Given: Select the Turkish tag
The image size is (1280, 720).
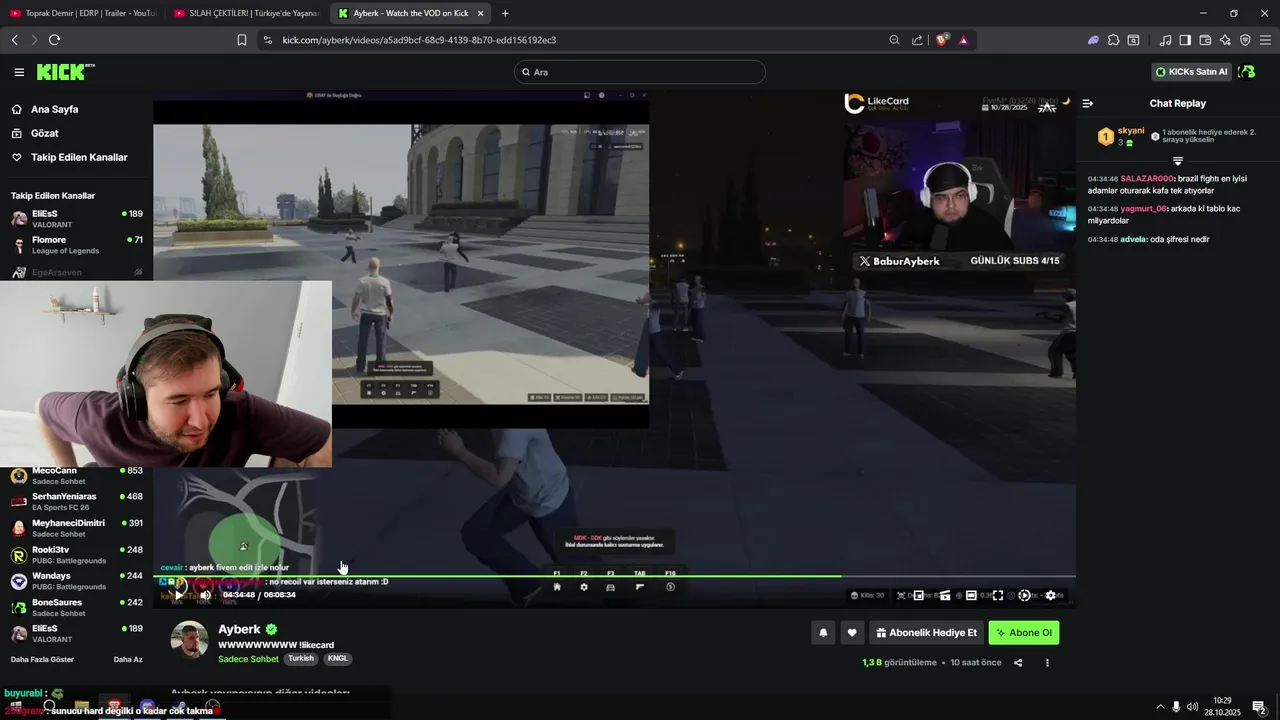Looking at the screenshot, I should pyautogui.click(x=301, y=659).
